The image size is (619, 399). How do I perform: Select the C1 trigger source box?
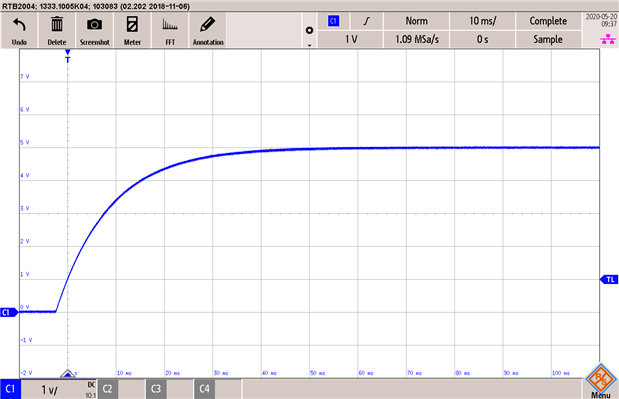coord(334,21)
